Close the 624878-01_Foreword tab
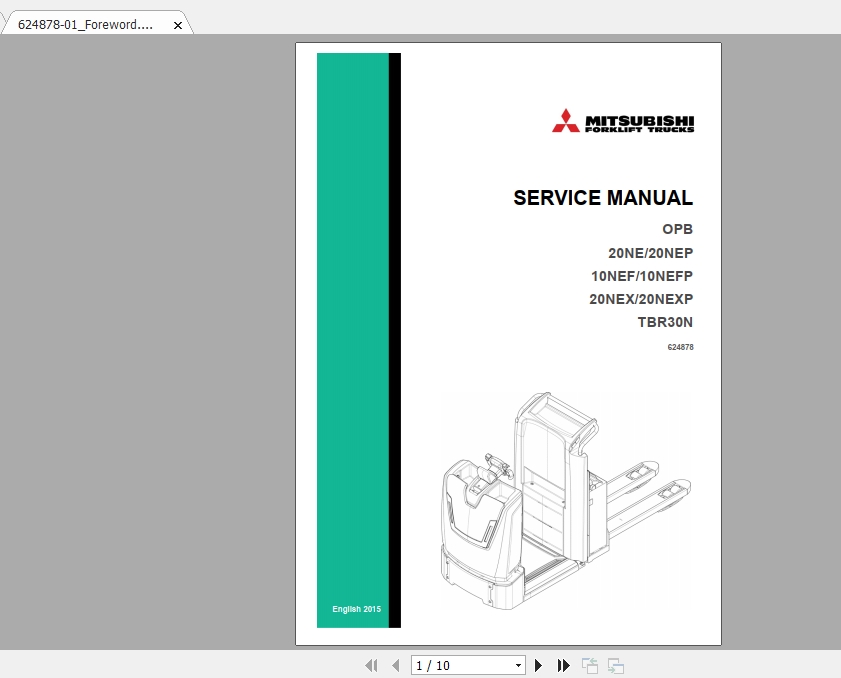Screen dimensions: 841x678 (177, 23)
